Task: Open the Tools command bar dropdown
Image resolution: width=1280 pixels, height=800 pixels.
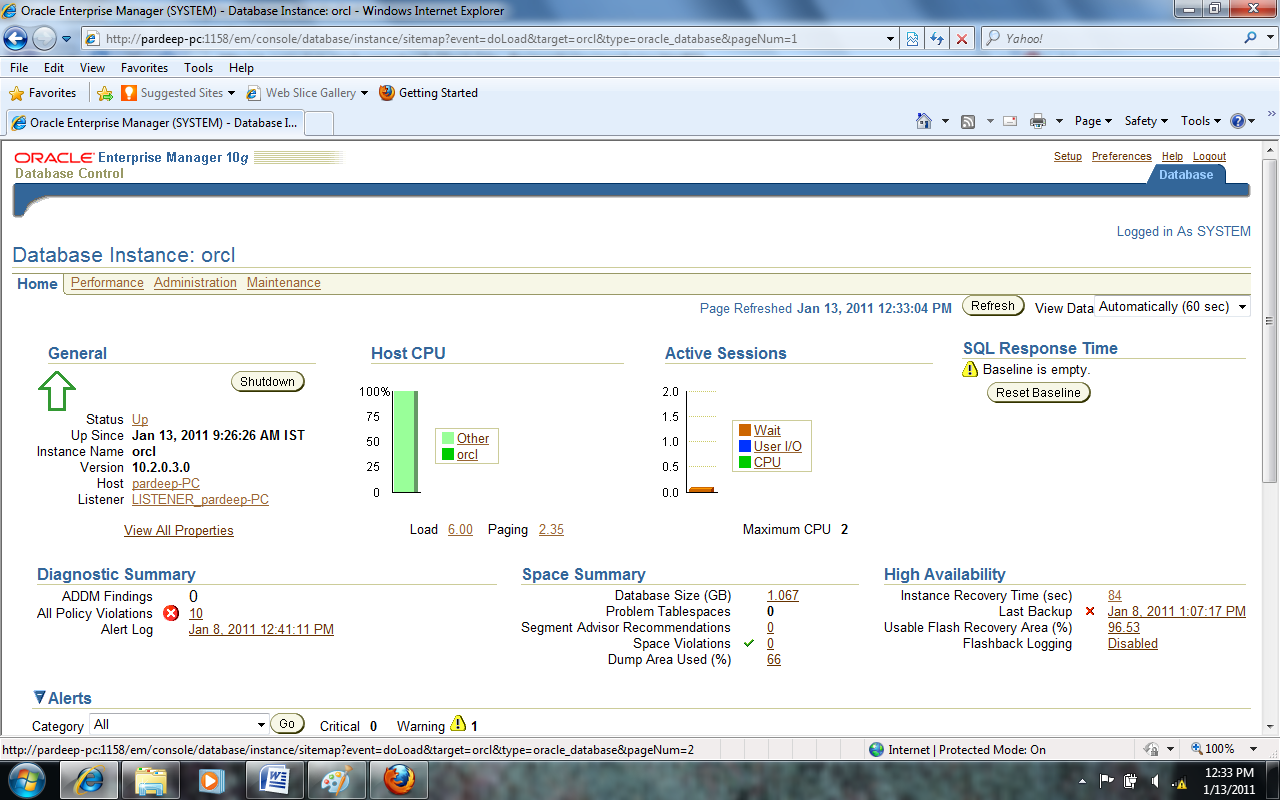Action: coord(1200,121)
